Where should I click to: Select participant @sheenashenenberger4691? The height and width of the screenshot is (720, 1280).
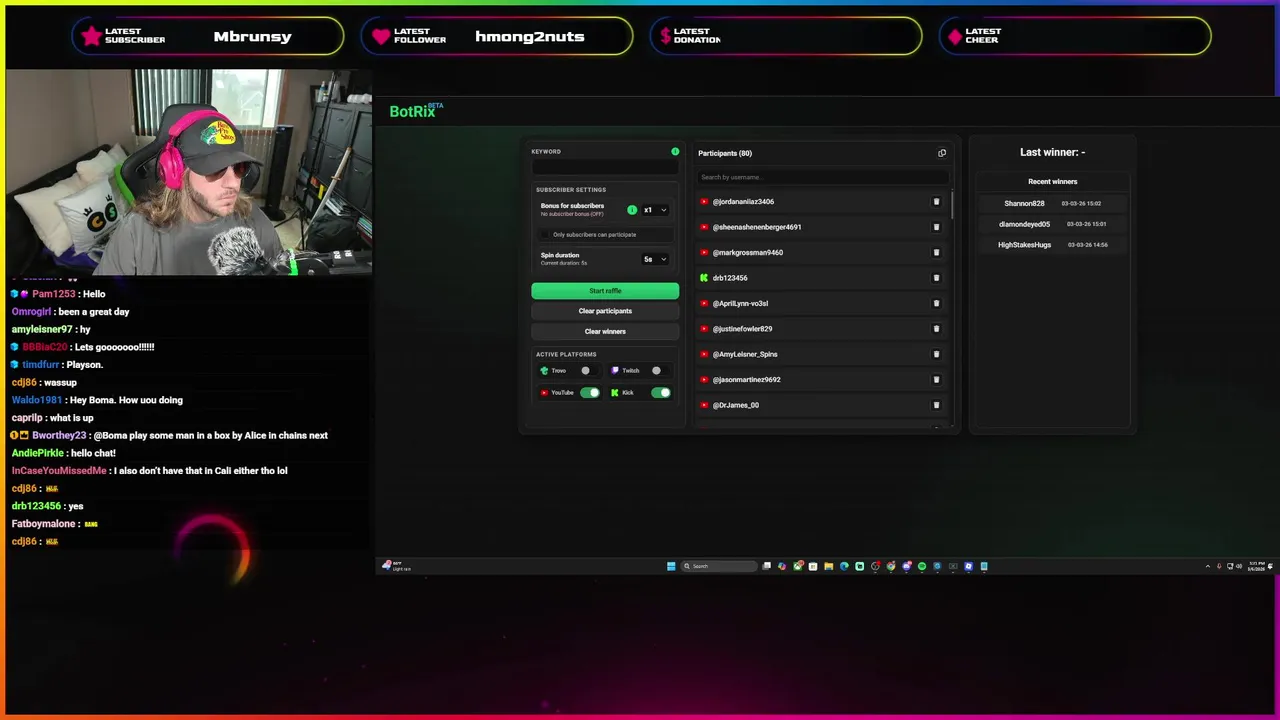[x=756, y=227]
